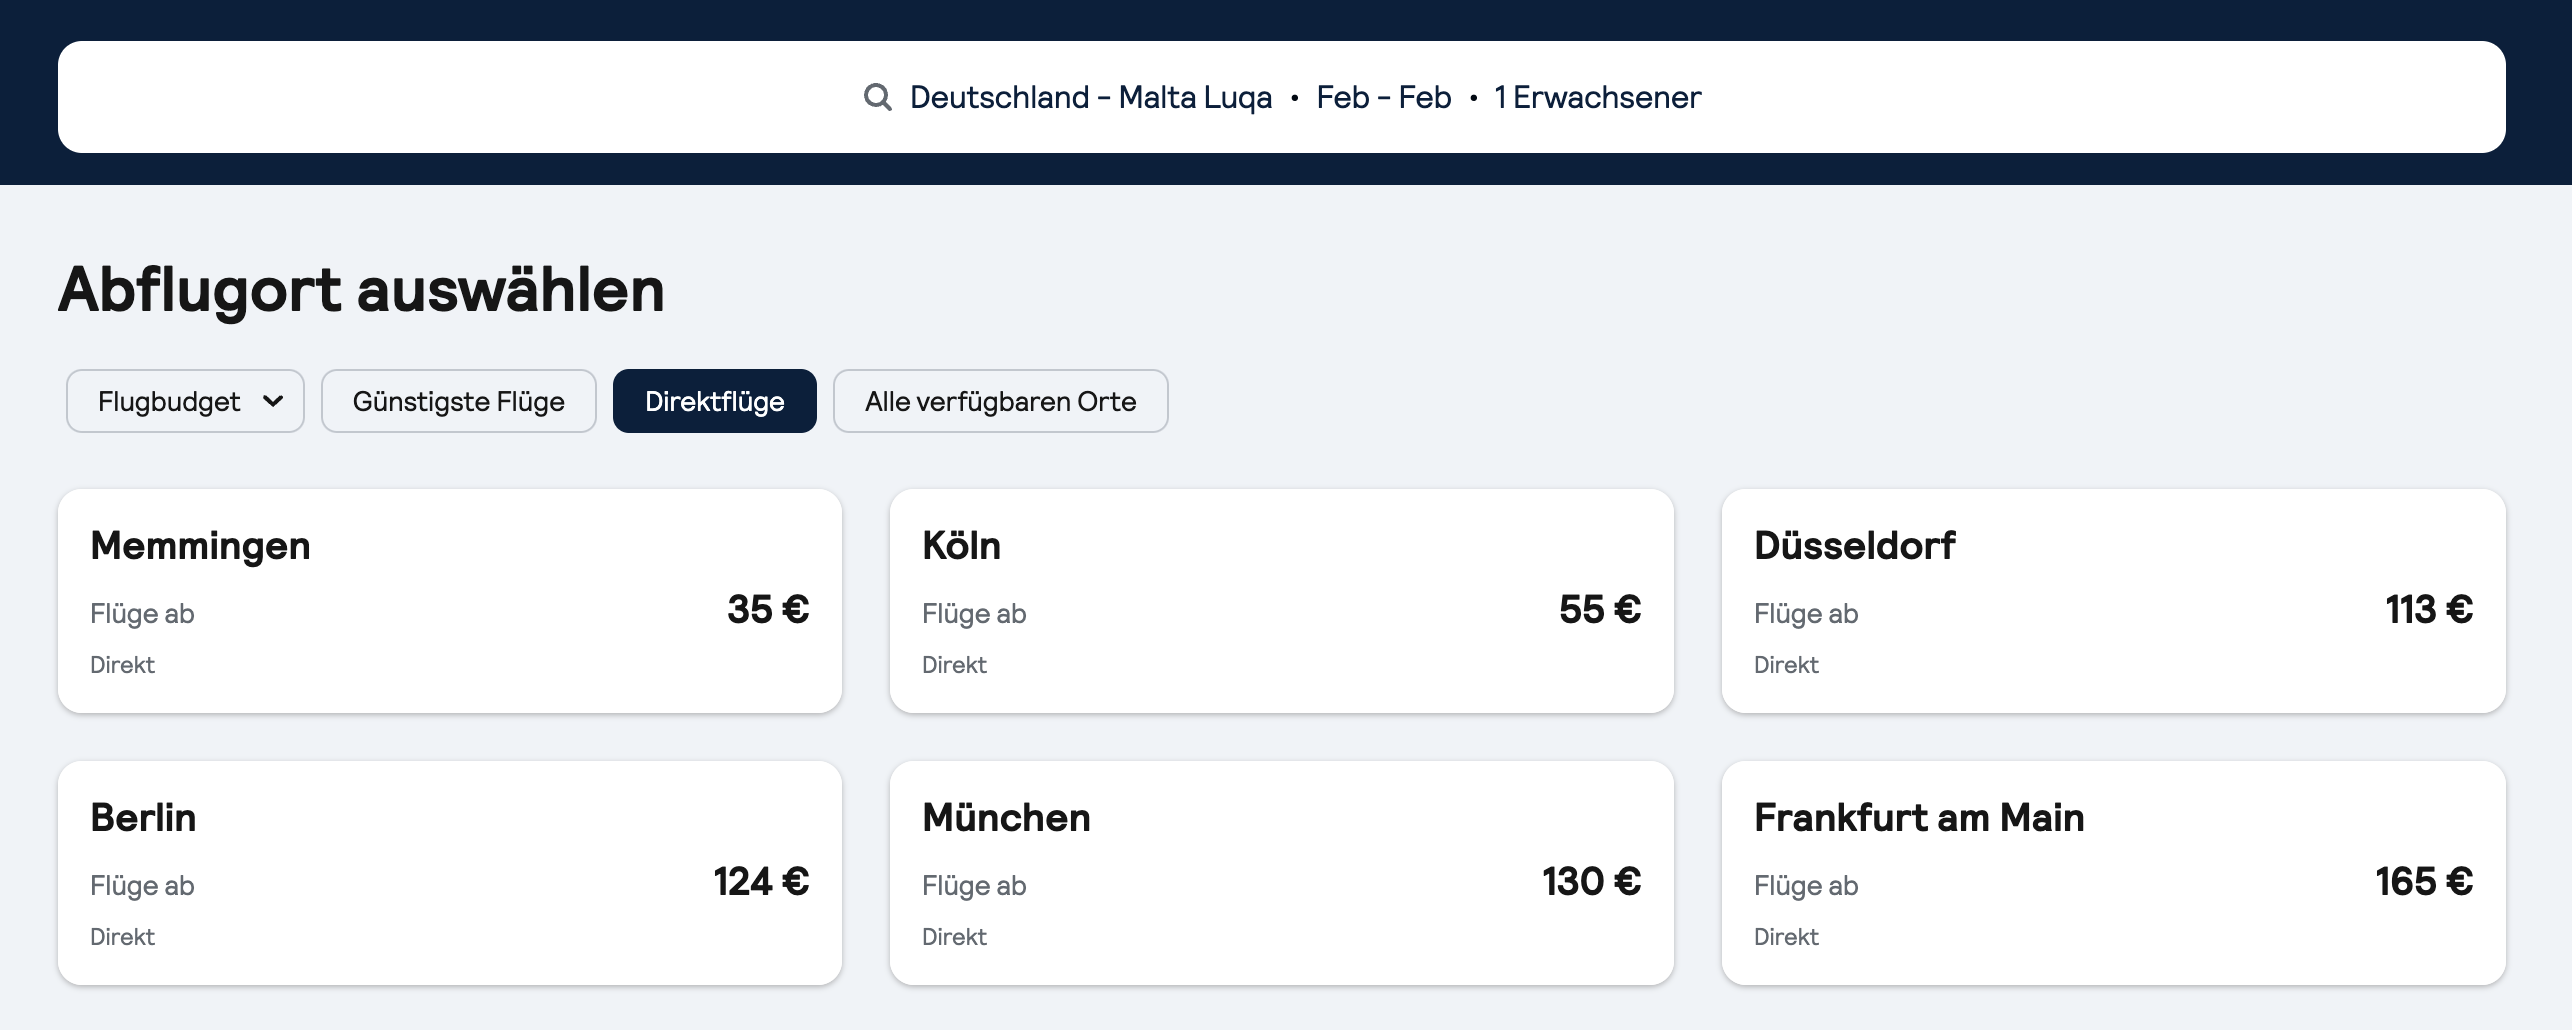Toggle the Direktflüge filter chip
The image size is (2572, 1030).
715,401
